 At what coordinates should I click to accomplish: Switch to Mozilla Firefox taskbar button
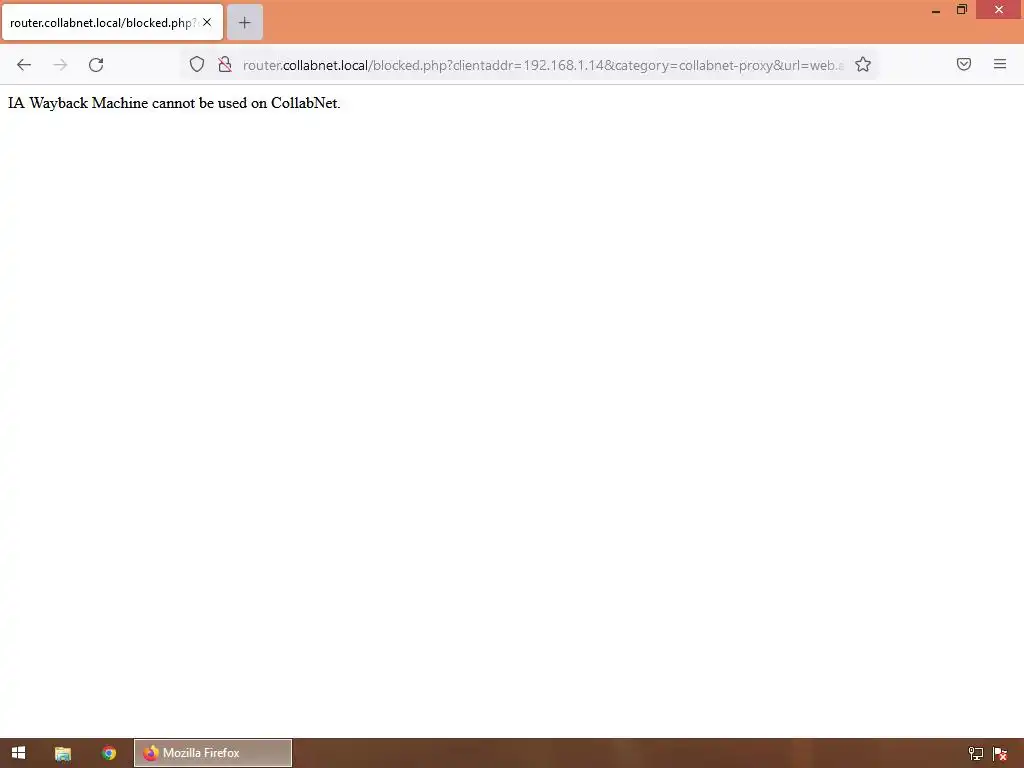pyautogui.click(x=213, y=753)
